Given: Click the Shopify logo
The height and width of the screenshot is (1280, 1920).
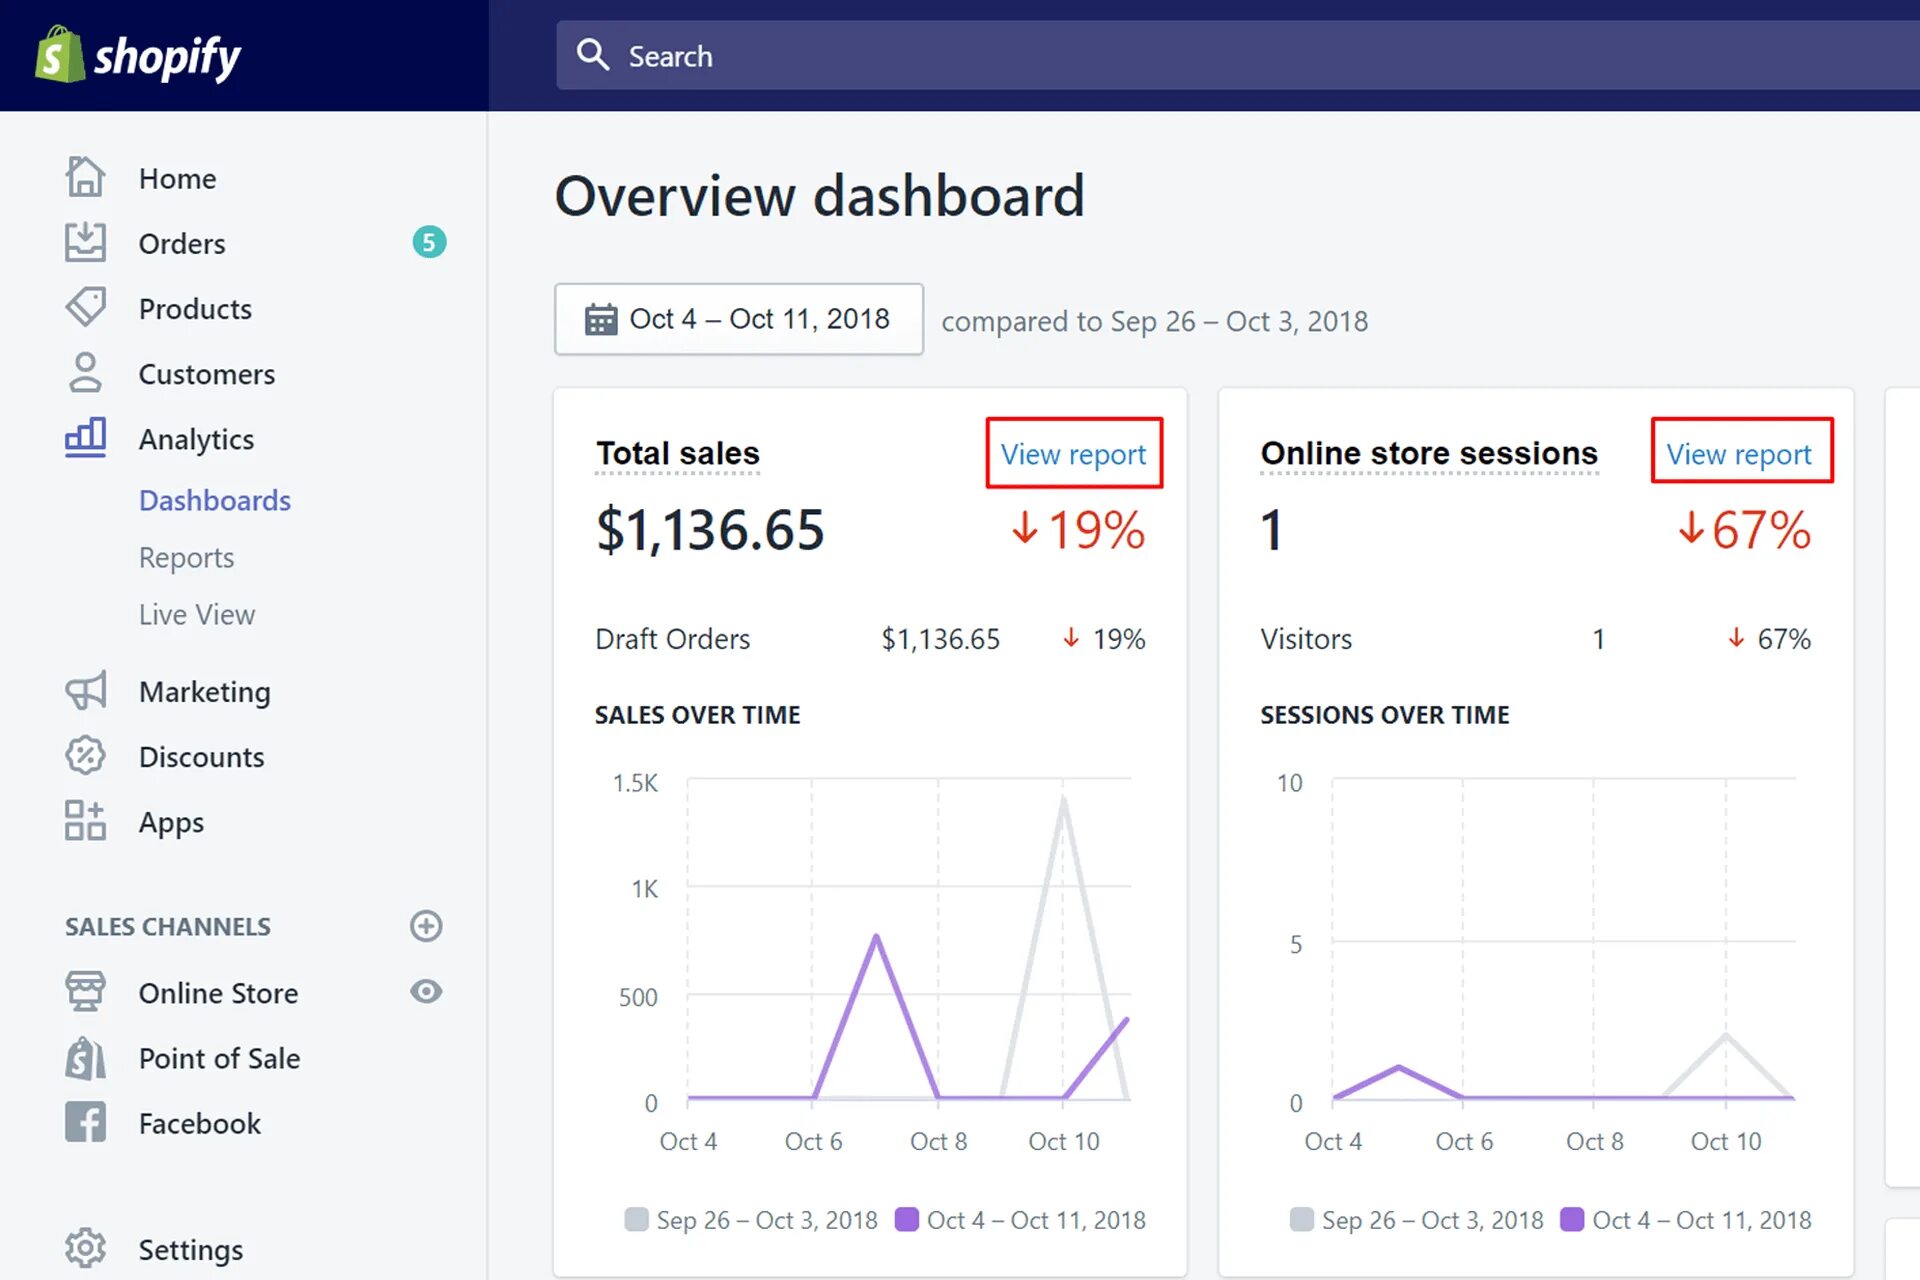Looking at the screenshot, I should click(x=138, y=56).
